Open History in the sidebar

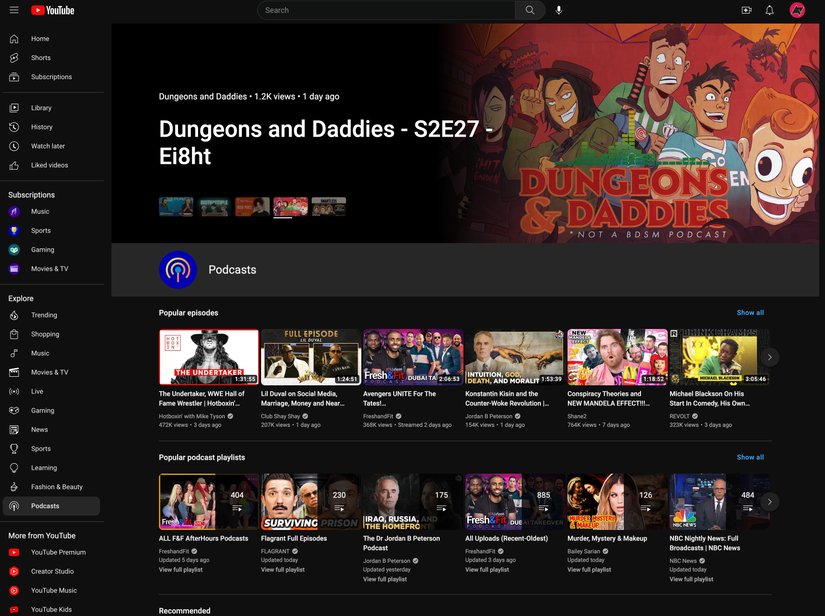[x=51, y=127]
